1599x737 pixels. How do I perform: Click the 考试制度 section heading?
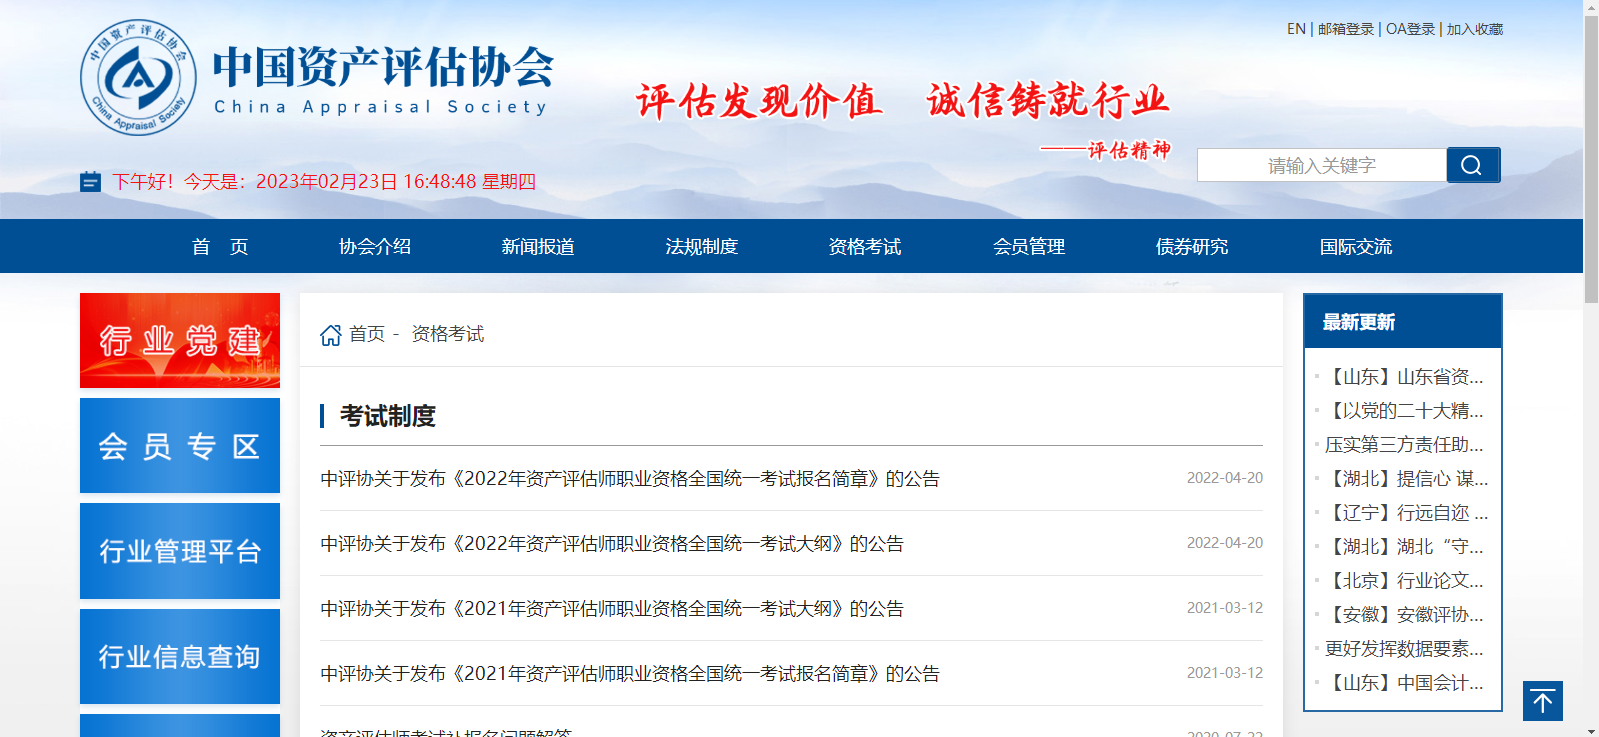pyautogui.click(x=388, y=416)
